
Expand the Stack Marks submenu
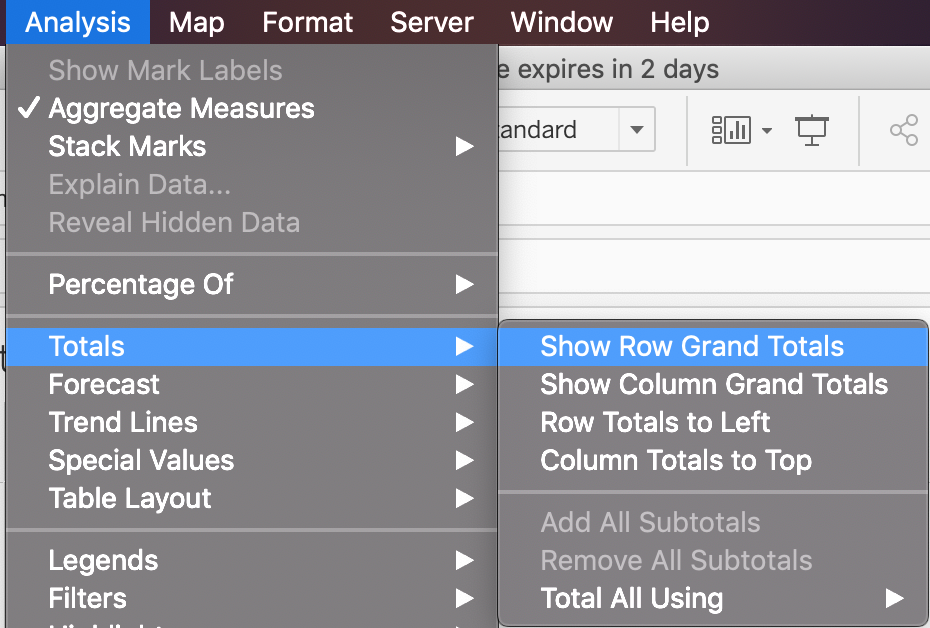[x=127, y=147]
